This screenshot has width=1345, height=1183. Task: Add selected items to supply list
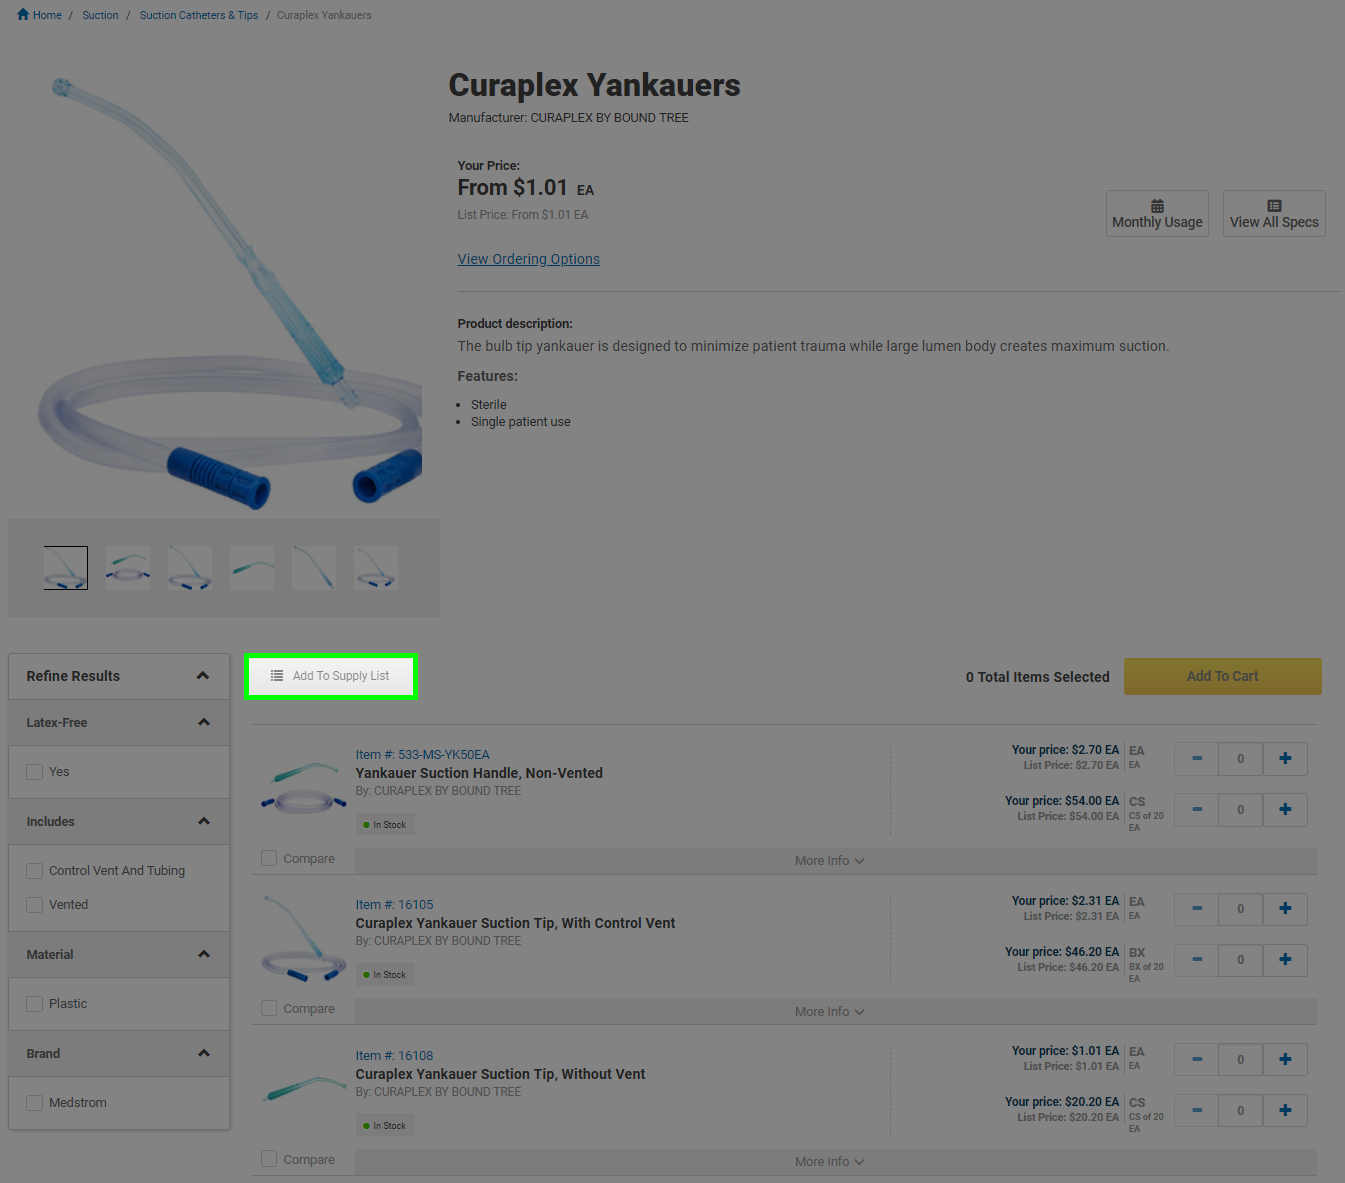click(331, 676)
